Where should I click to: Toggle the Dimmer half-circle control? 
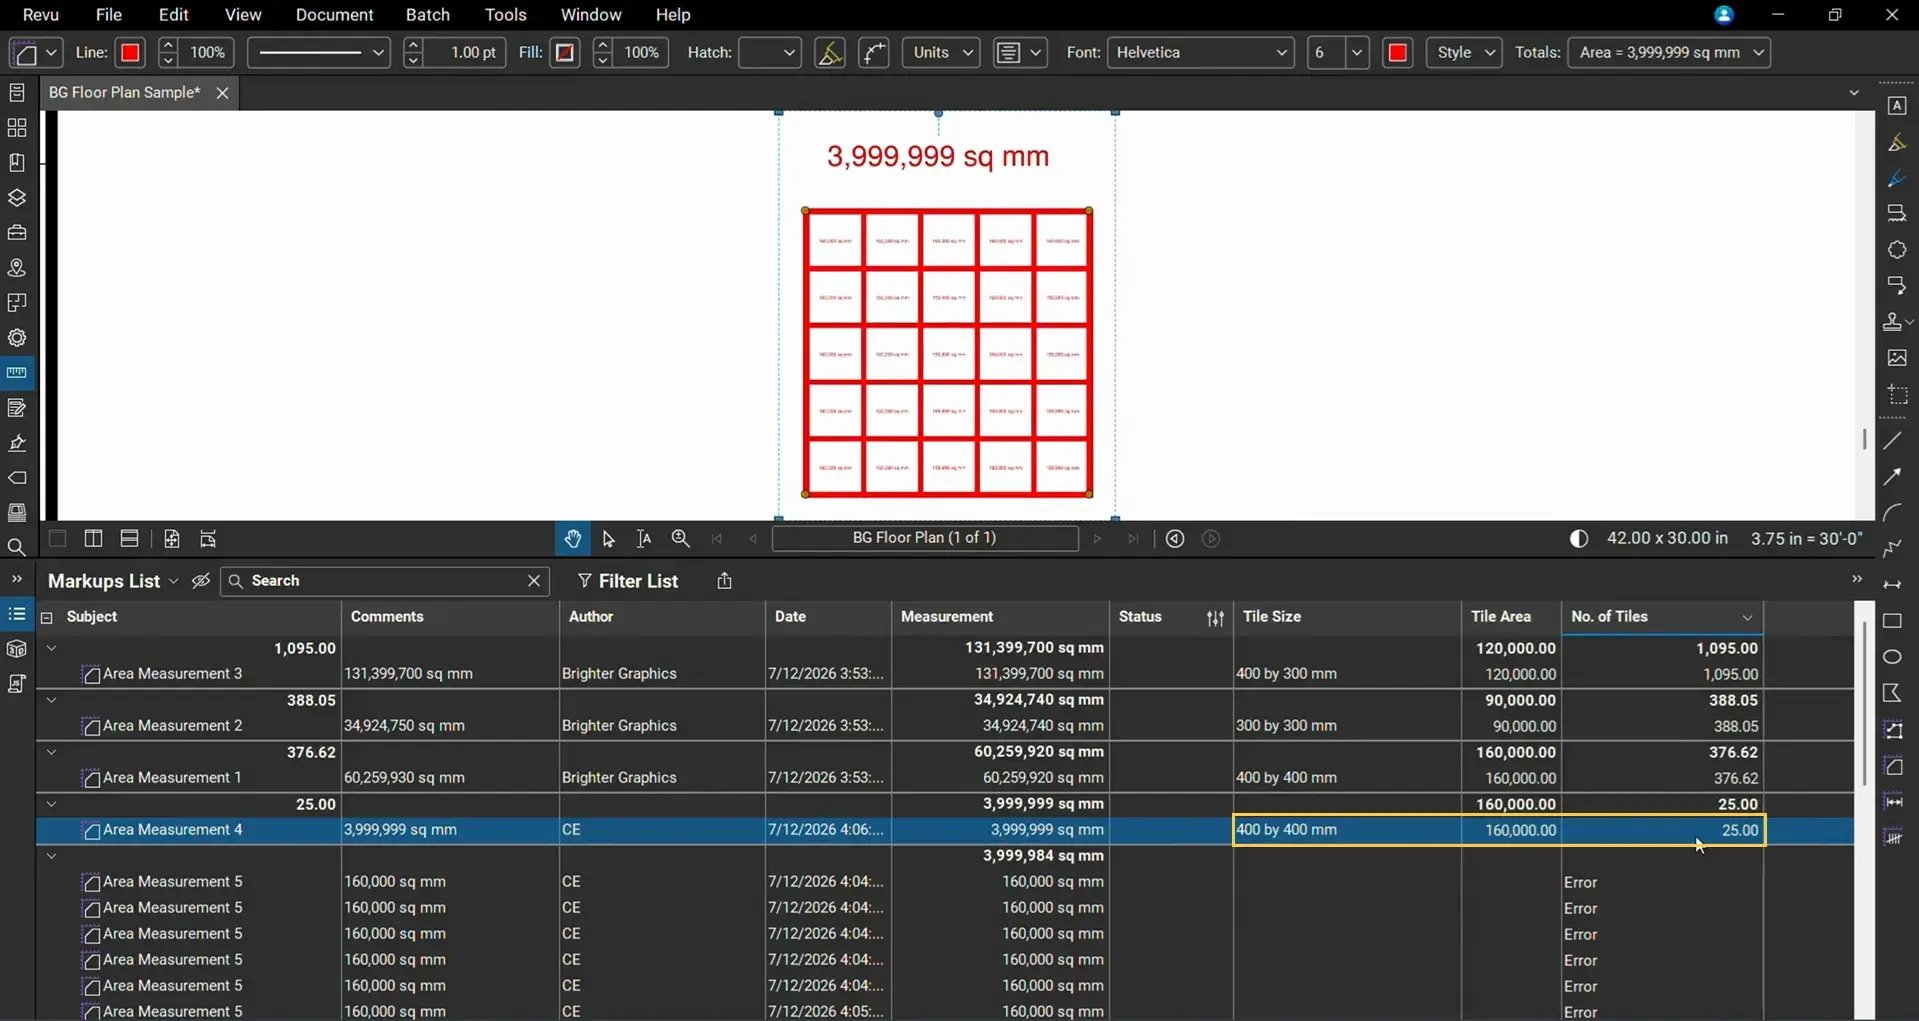pos(1579,539)
